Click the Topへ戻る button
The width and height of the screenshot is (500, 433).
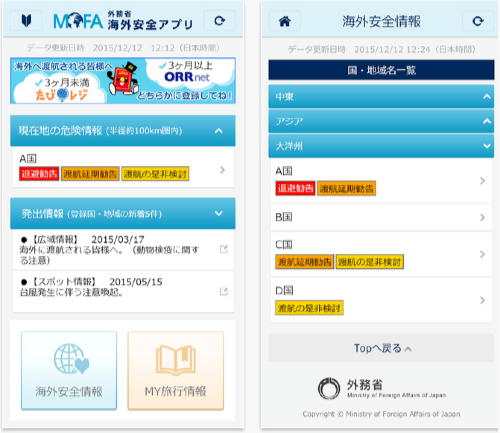point(381,348)
